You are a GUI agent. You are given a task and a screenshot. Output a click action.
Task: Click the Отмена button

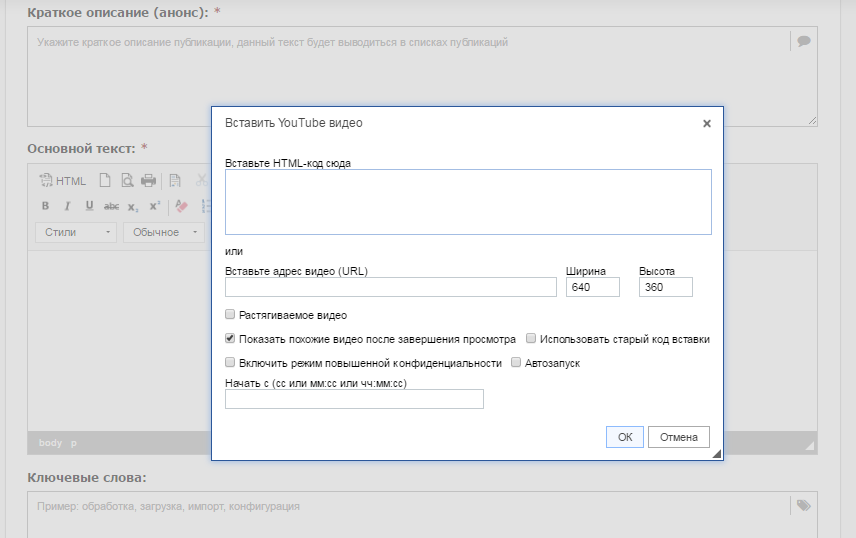(679, 437)
